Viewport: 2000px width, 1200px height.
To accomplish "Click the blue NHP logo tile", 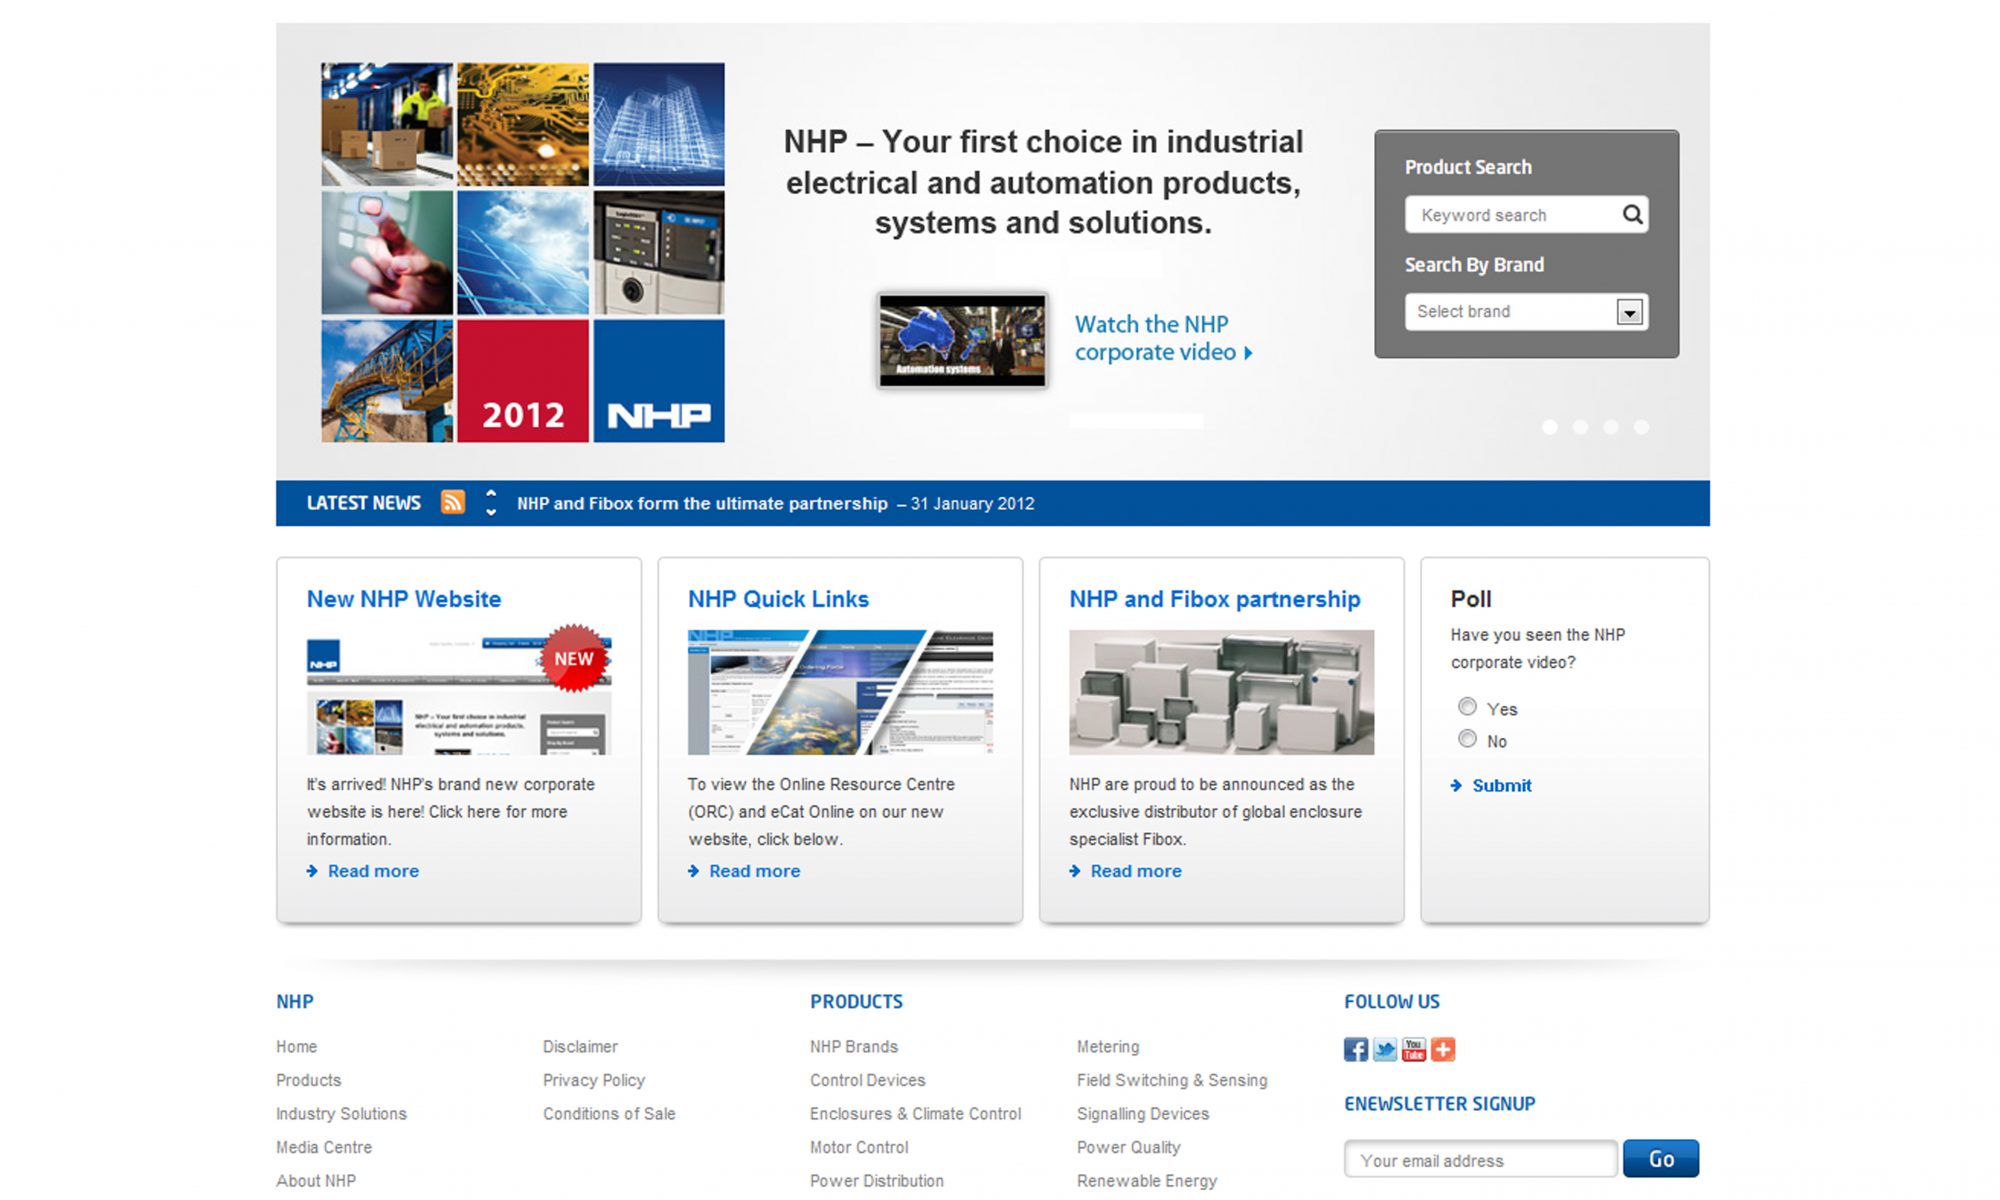I will [659, 381].
